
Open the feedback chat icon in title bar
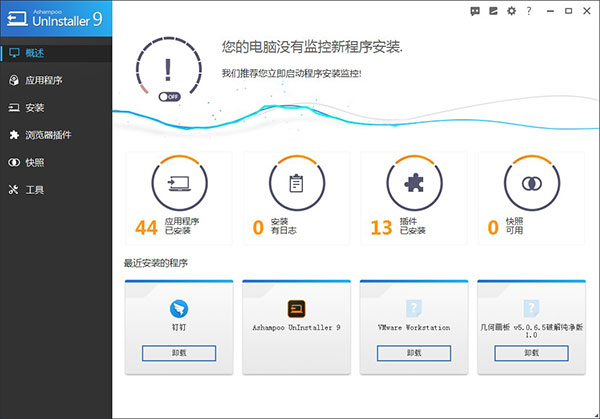tap(475, 11)
